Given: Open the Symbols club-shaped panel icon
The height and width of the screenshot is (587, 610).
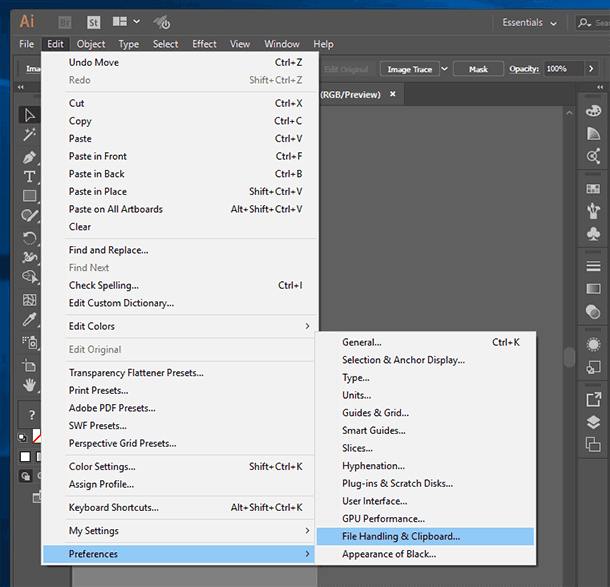Looking at the screenshot, I should click(593, 234).
